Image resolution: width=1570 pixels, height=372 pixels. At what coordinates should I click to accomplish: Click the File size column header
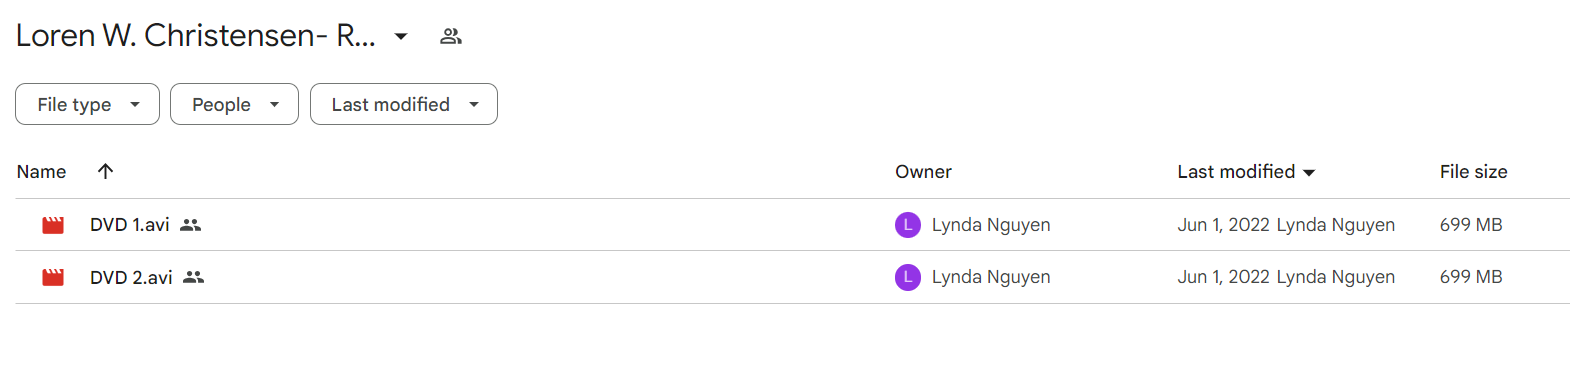[x=1473, y=171]
